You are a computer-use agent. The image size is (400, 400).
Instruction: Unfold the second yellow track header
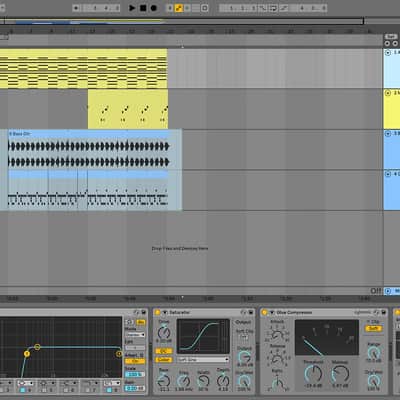pyautogui.click(x=388, y=93)
